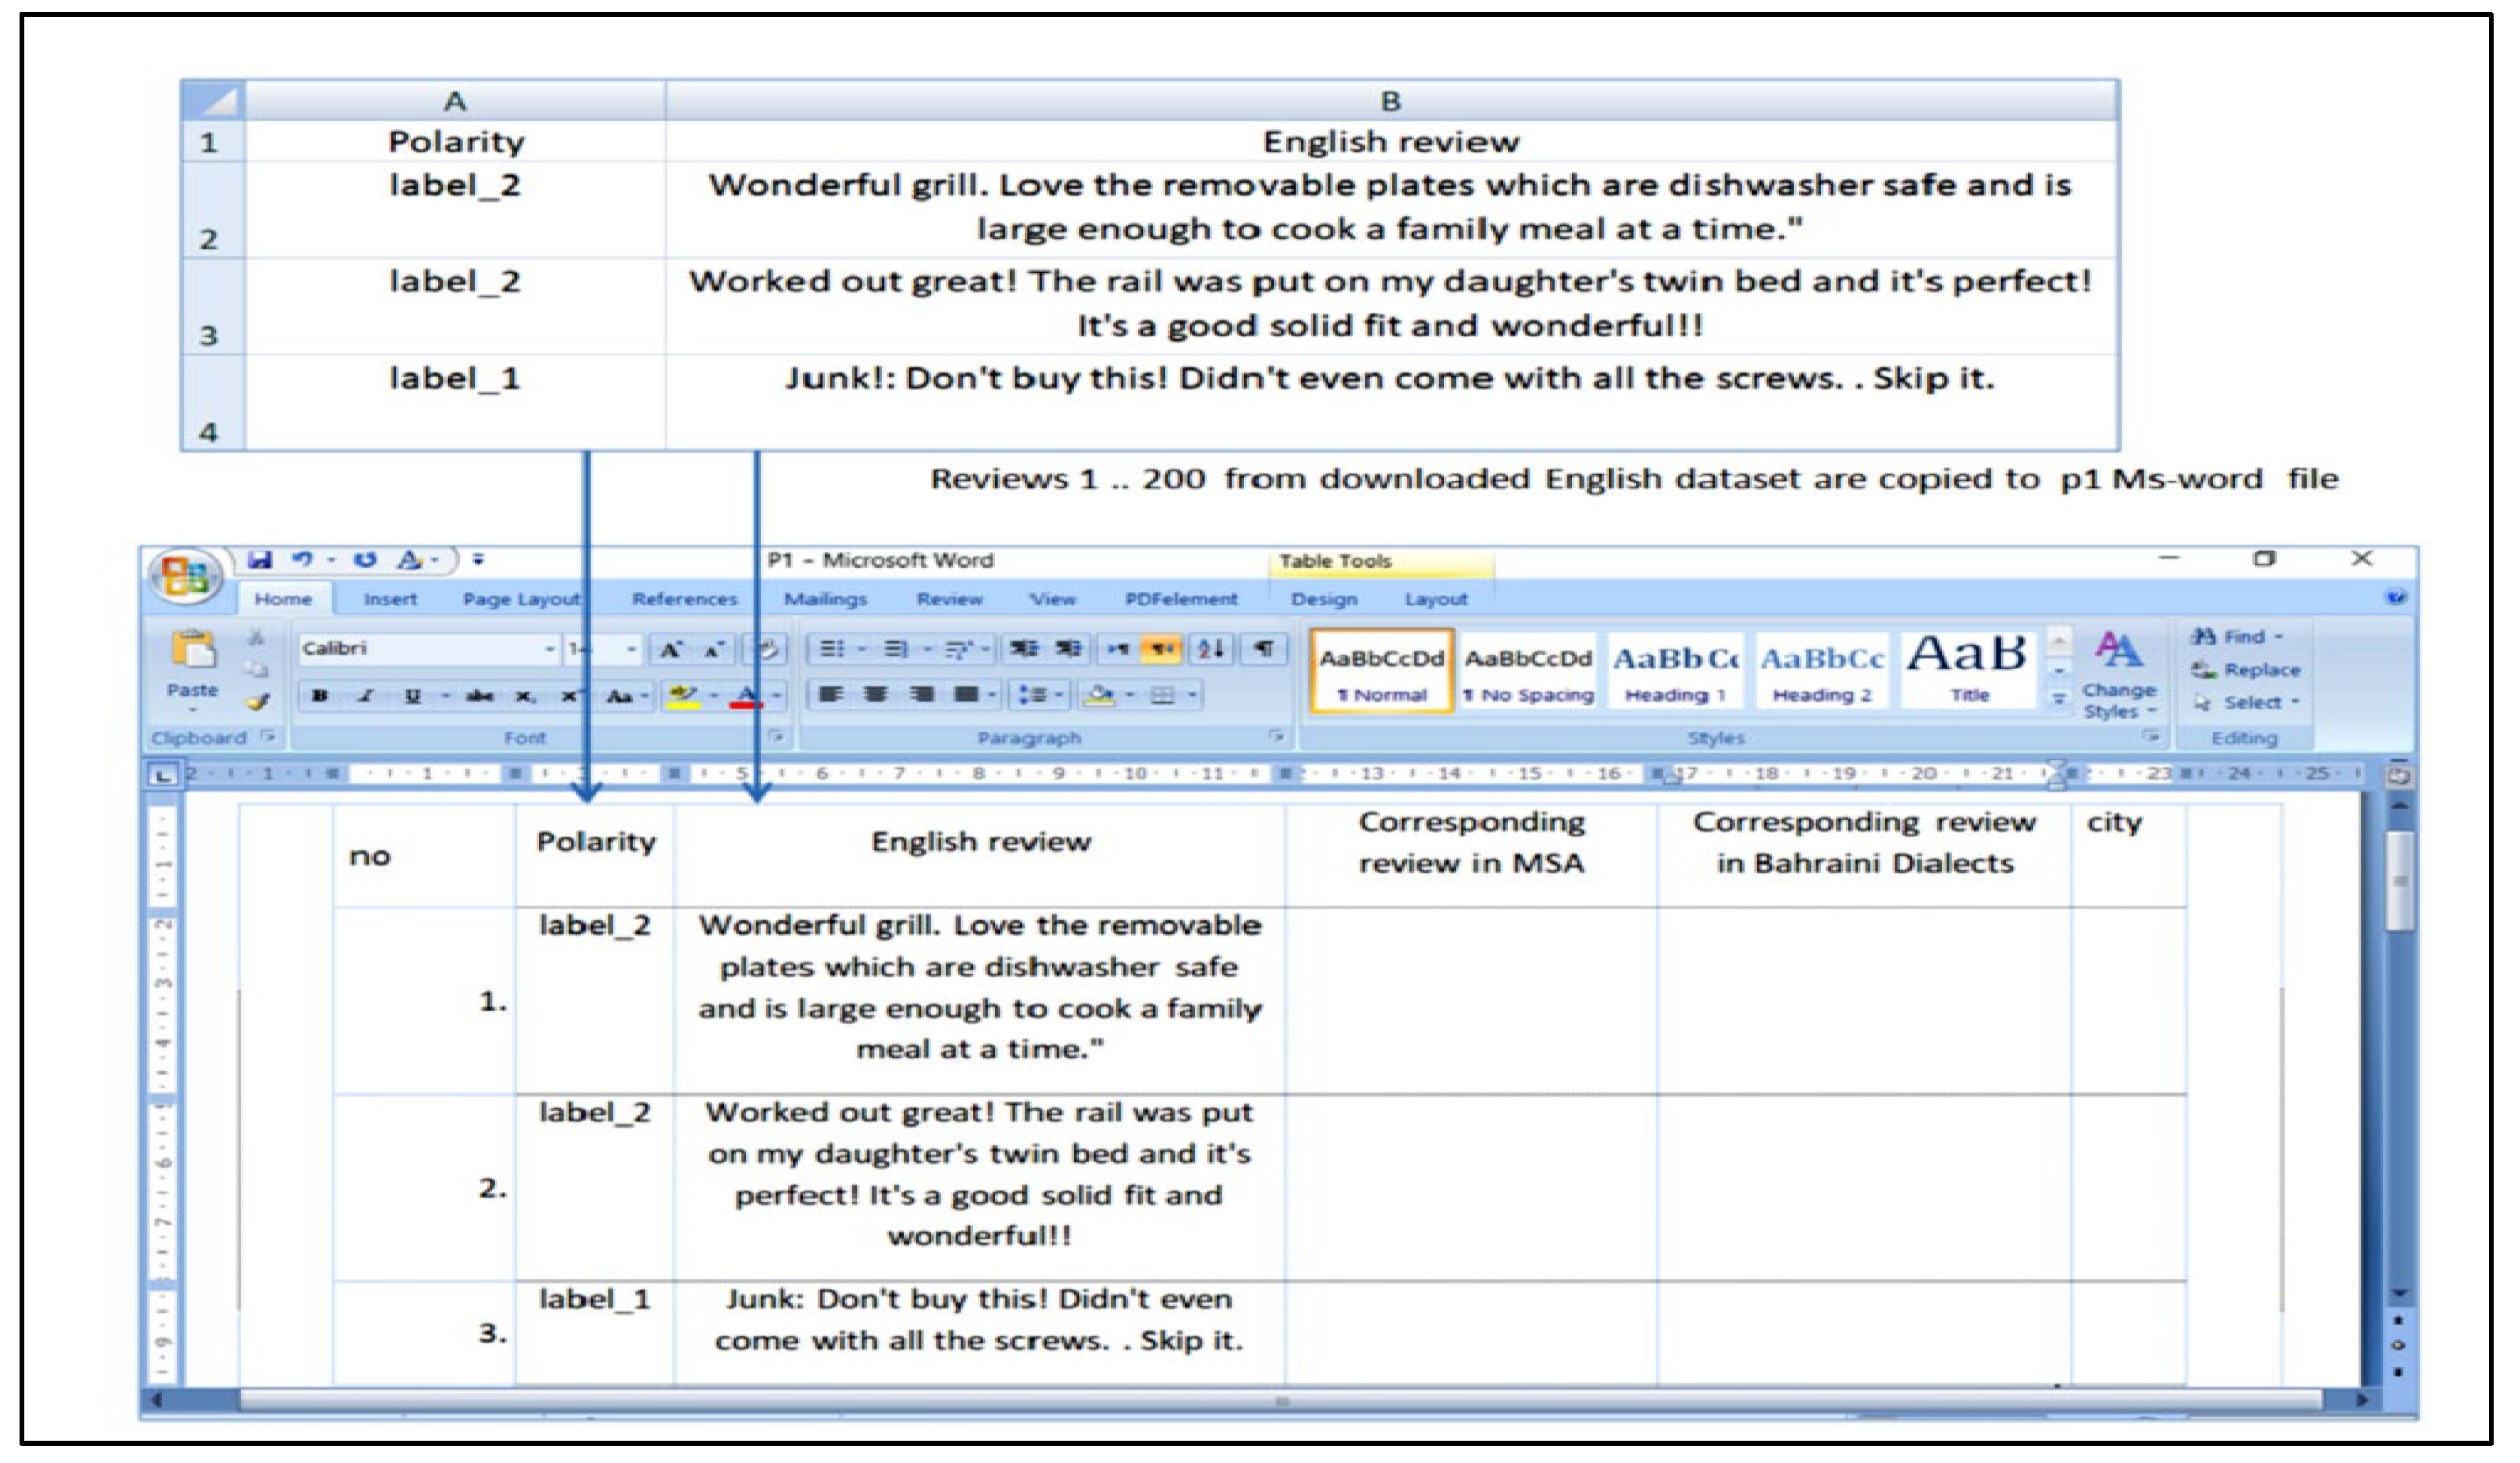Apply center alignment to text
The width and height of the screenshot is (2520, 1463).
[875, 694]
